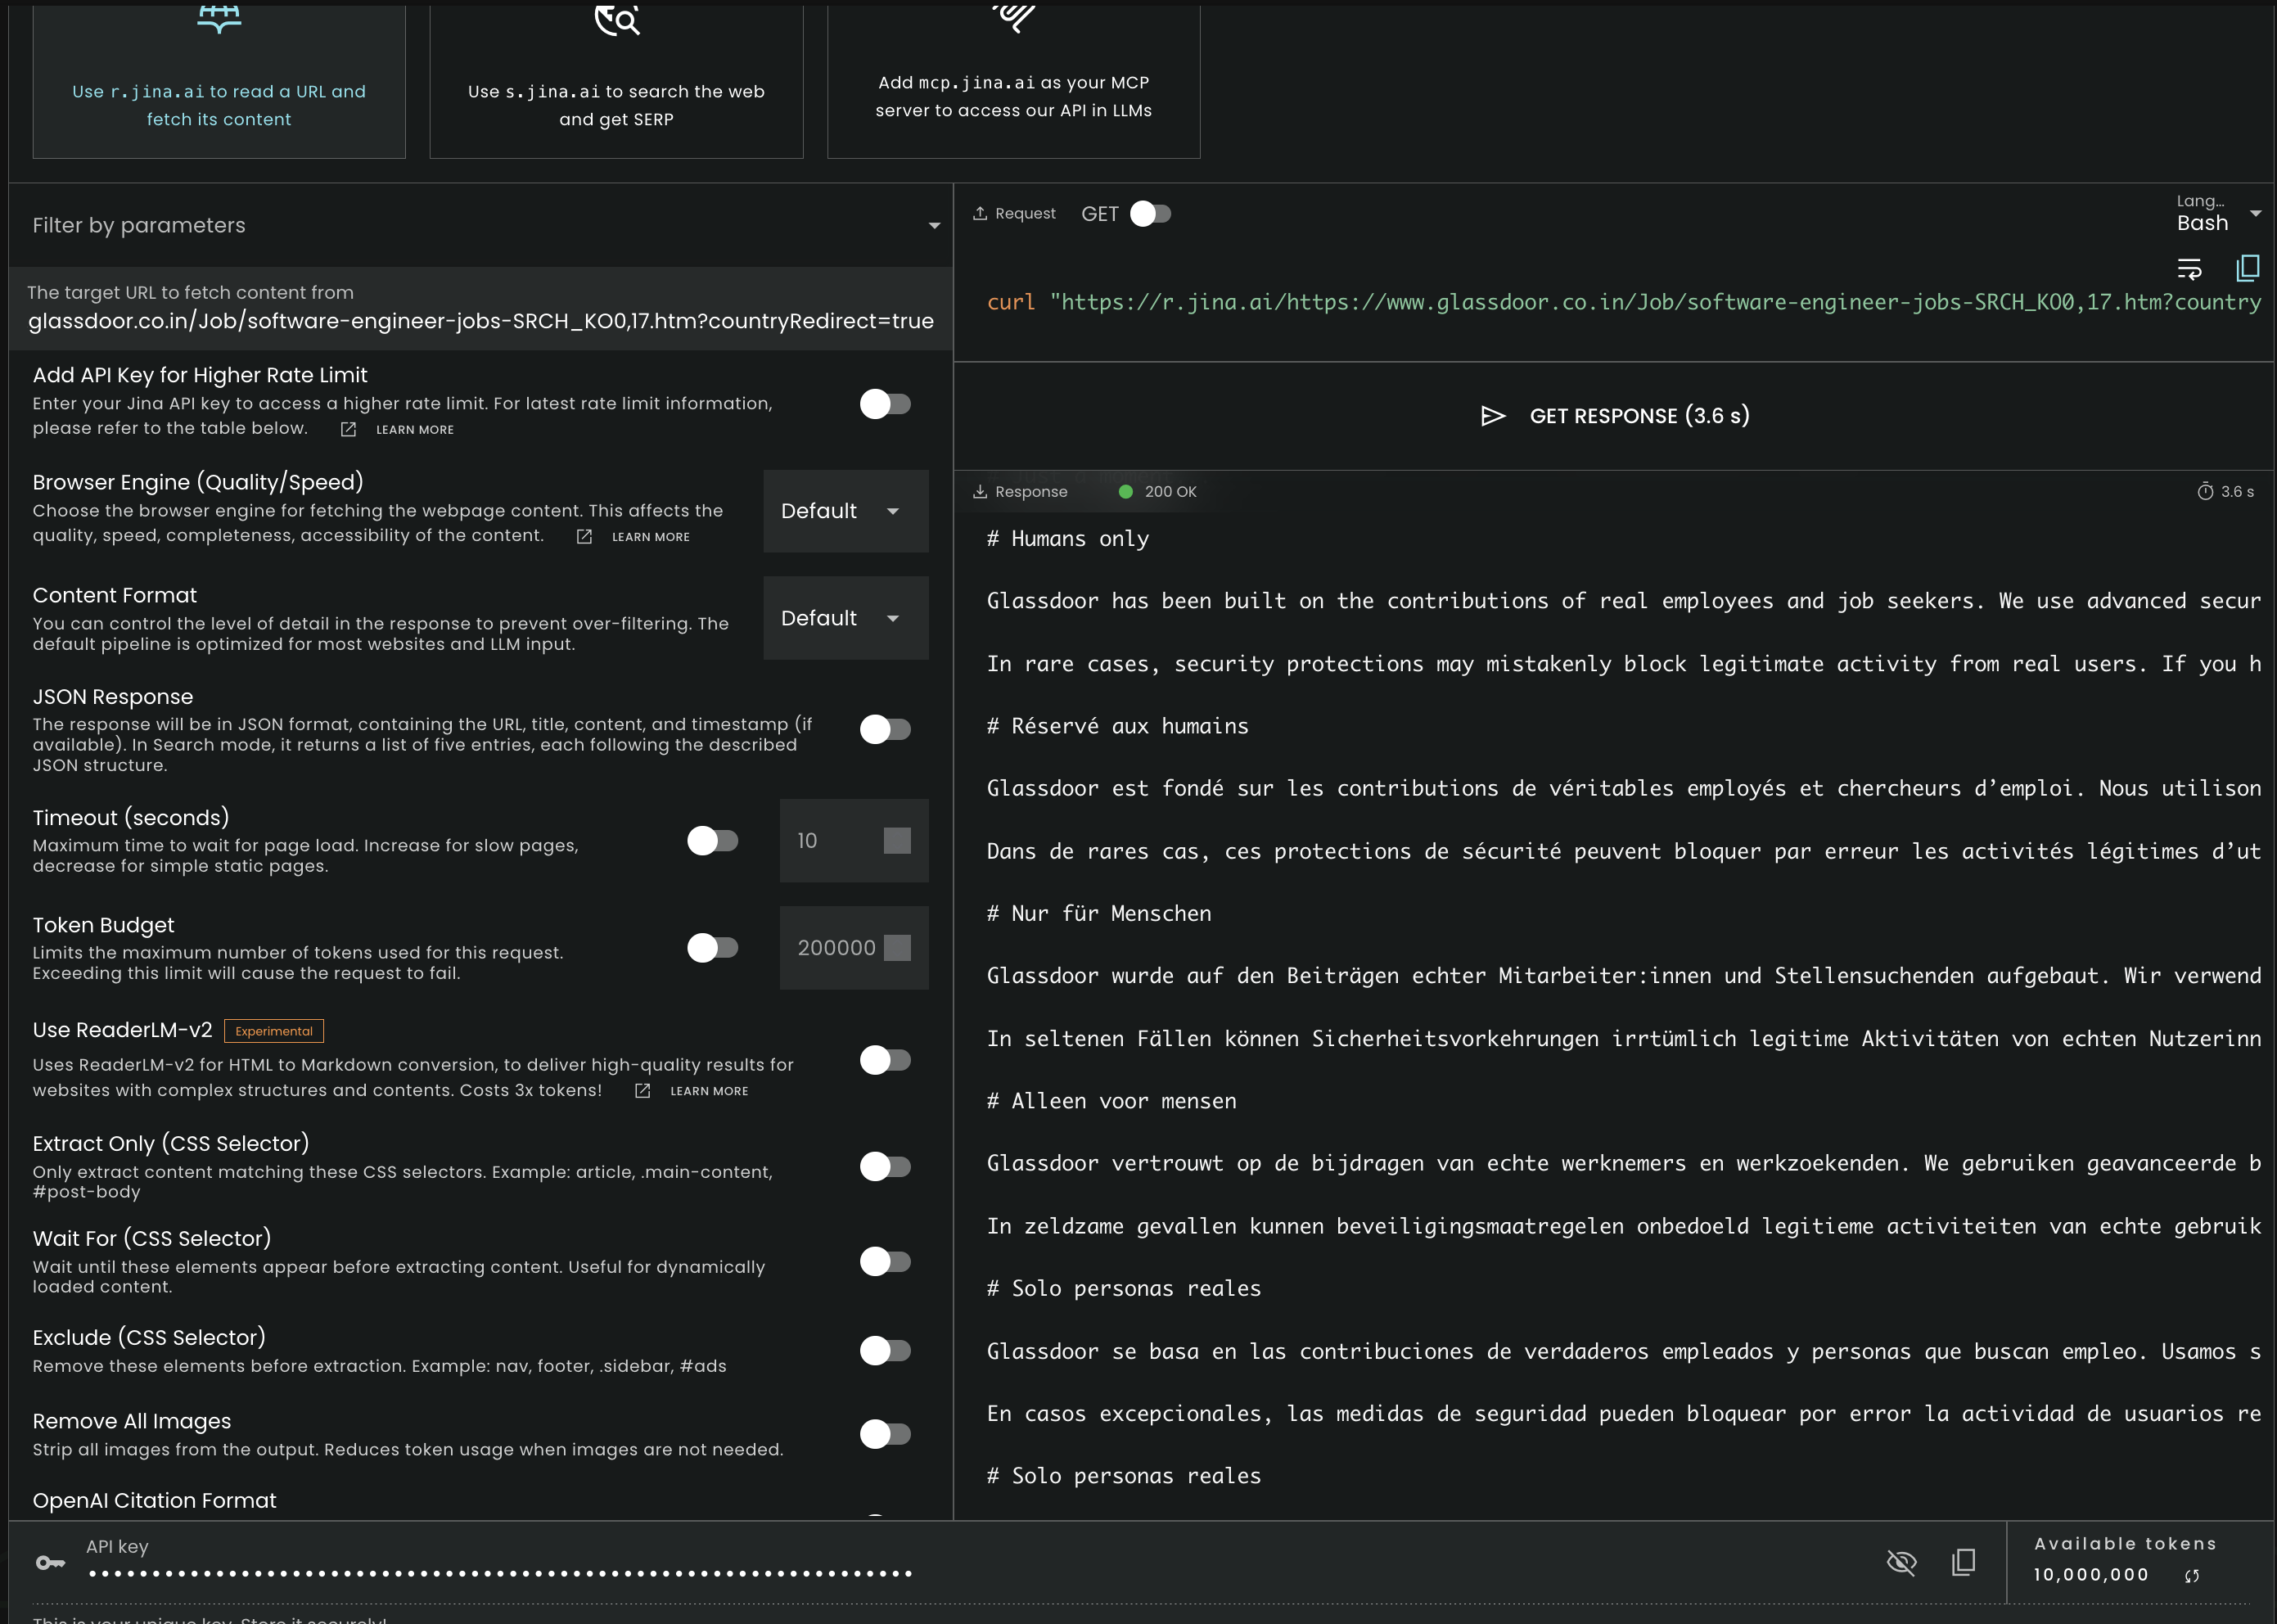Click the send arrow icon beside GET RESPONSE
This screenshot has height=1624, width=2277.
(x=1492, y=416)
